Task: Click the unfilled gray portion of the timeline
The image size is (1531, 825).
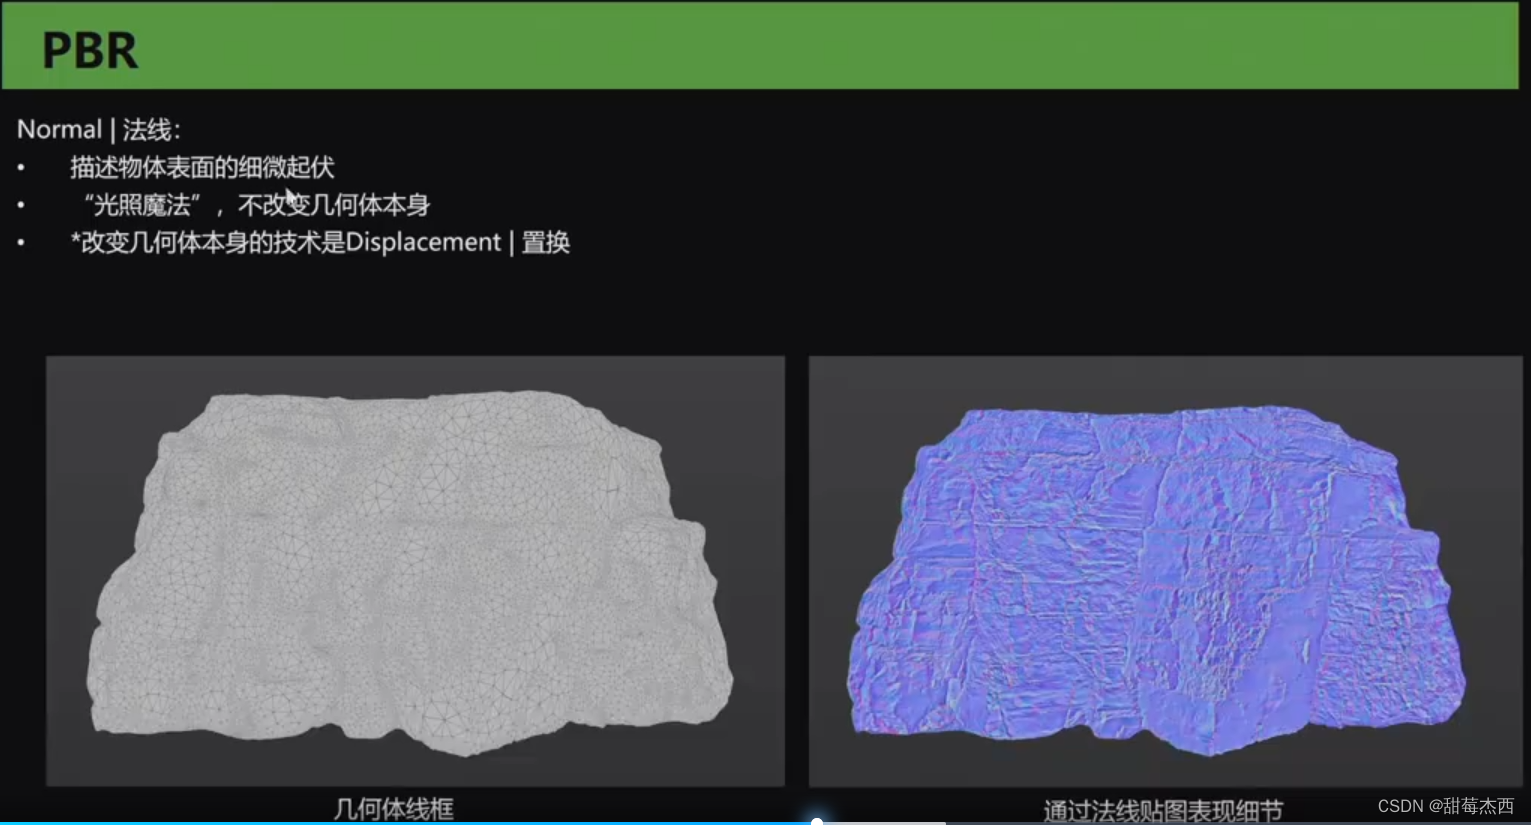Action: click(1200, 821)
